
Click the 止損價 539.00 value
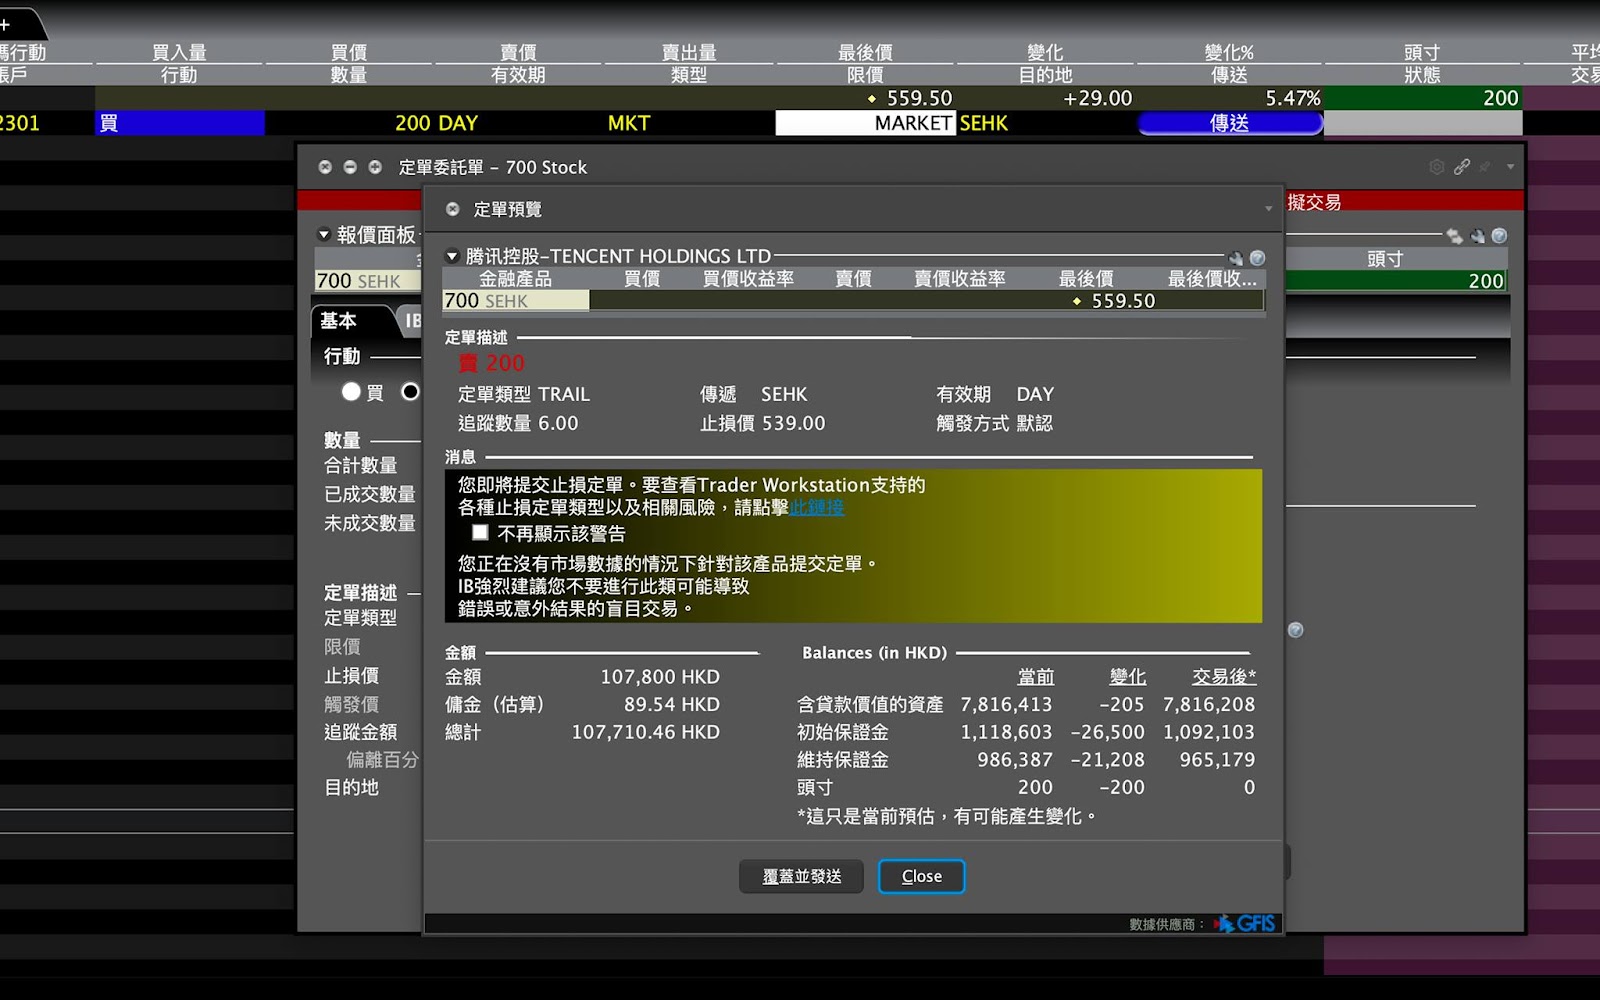(793, 423)
